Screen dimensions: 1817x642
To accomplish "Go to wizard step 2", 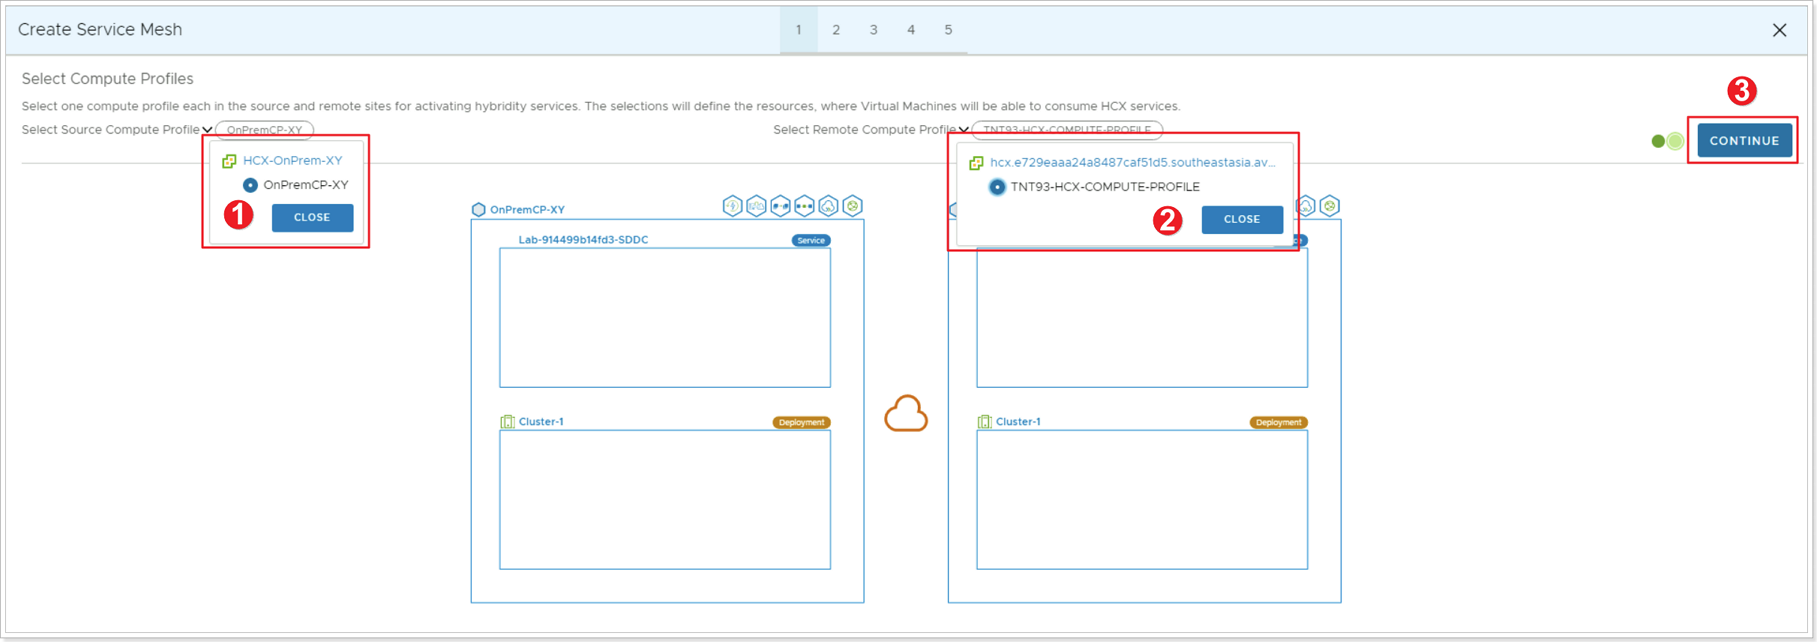I will pyautogui.click(x=836, y=30).
